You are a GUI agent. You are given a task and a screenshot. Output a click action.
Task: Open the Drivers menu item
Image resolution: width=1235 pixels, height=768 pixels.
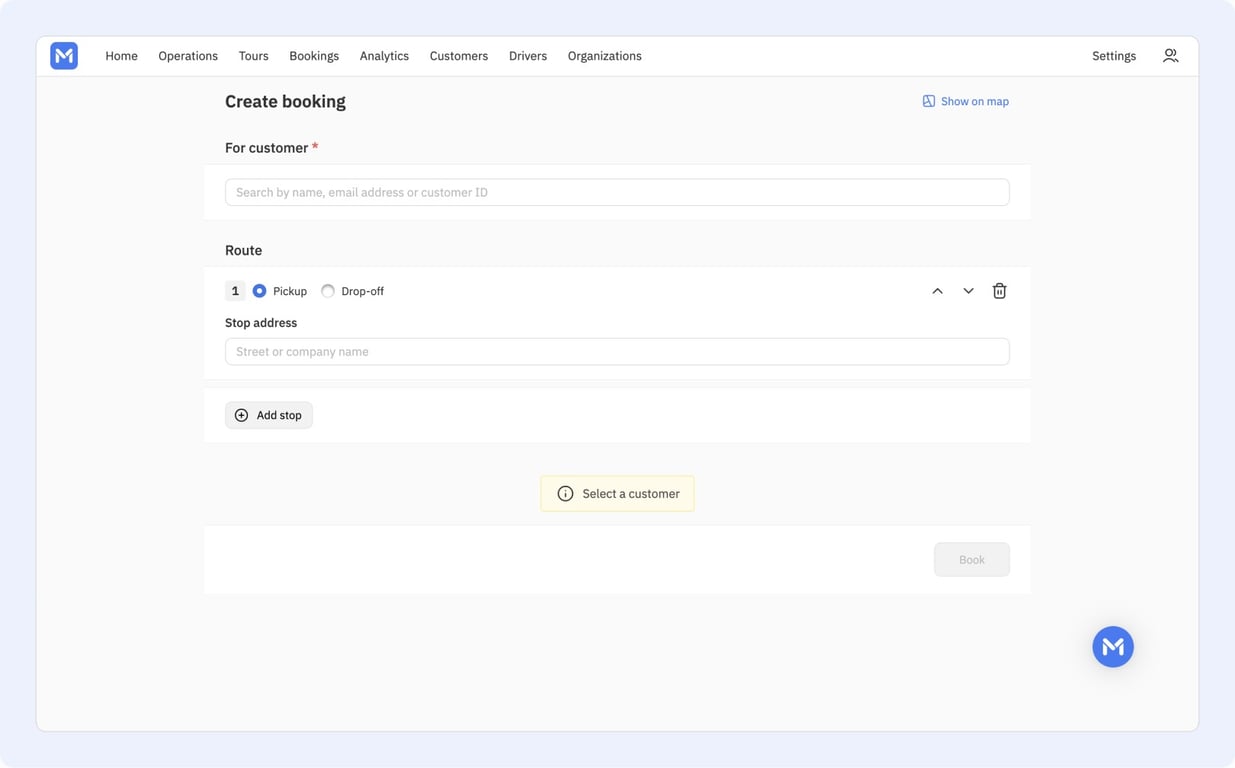[x=528, y=56]
